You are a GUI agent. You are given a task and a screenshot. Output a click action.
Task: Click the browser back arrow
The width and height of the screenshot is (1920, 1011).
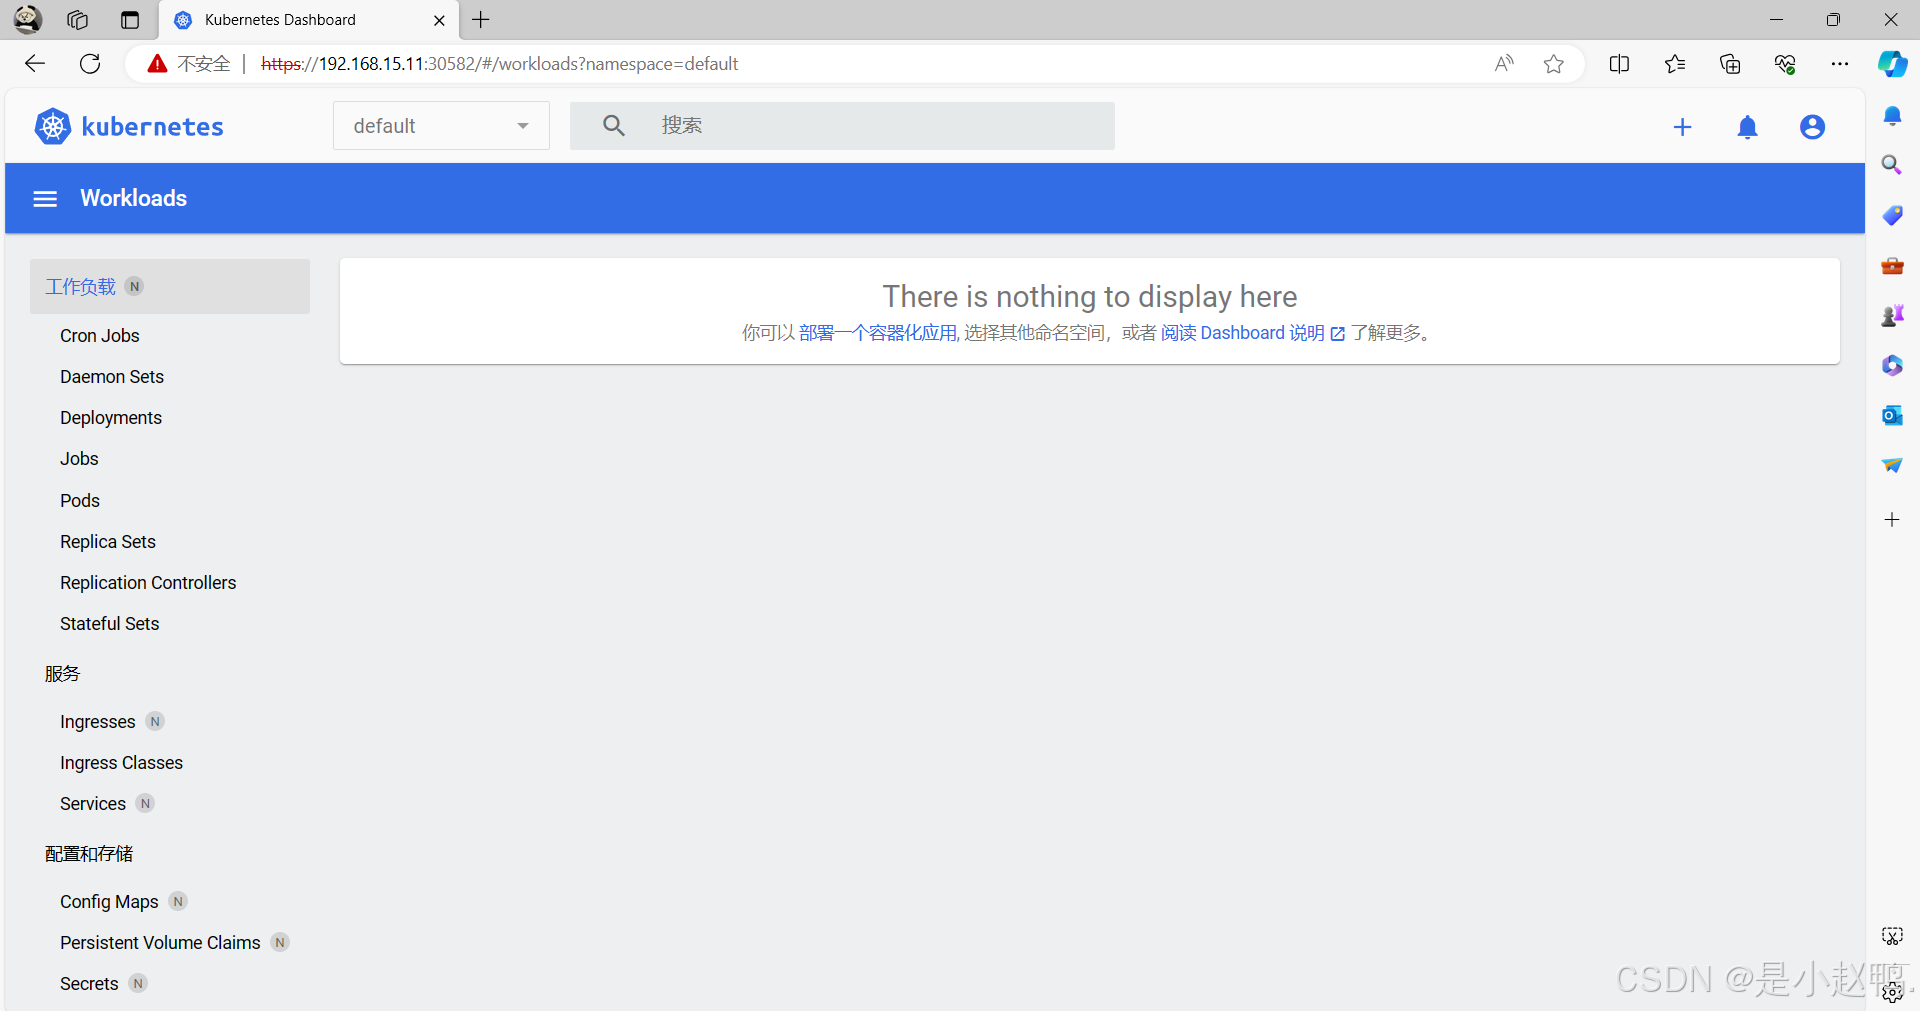(35, 64)
